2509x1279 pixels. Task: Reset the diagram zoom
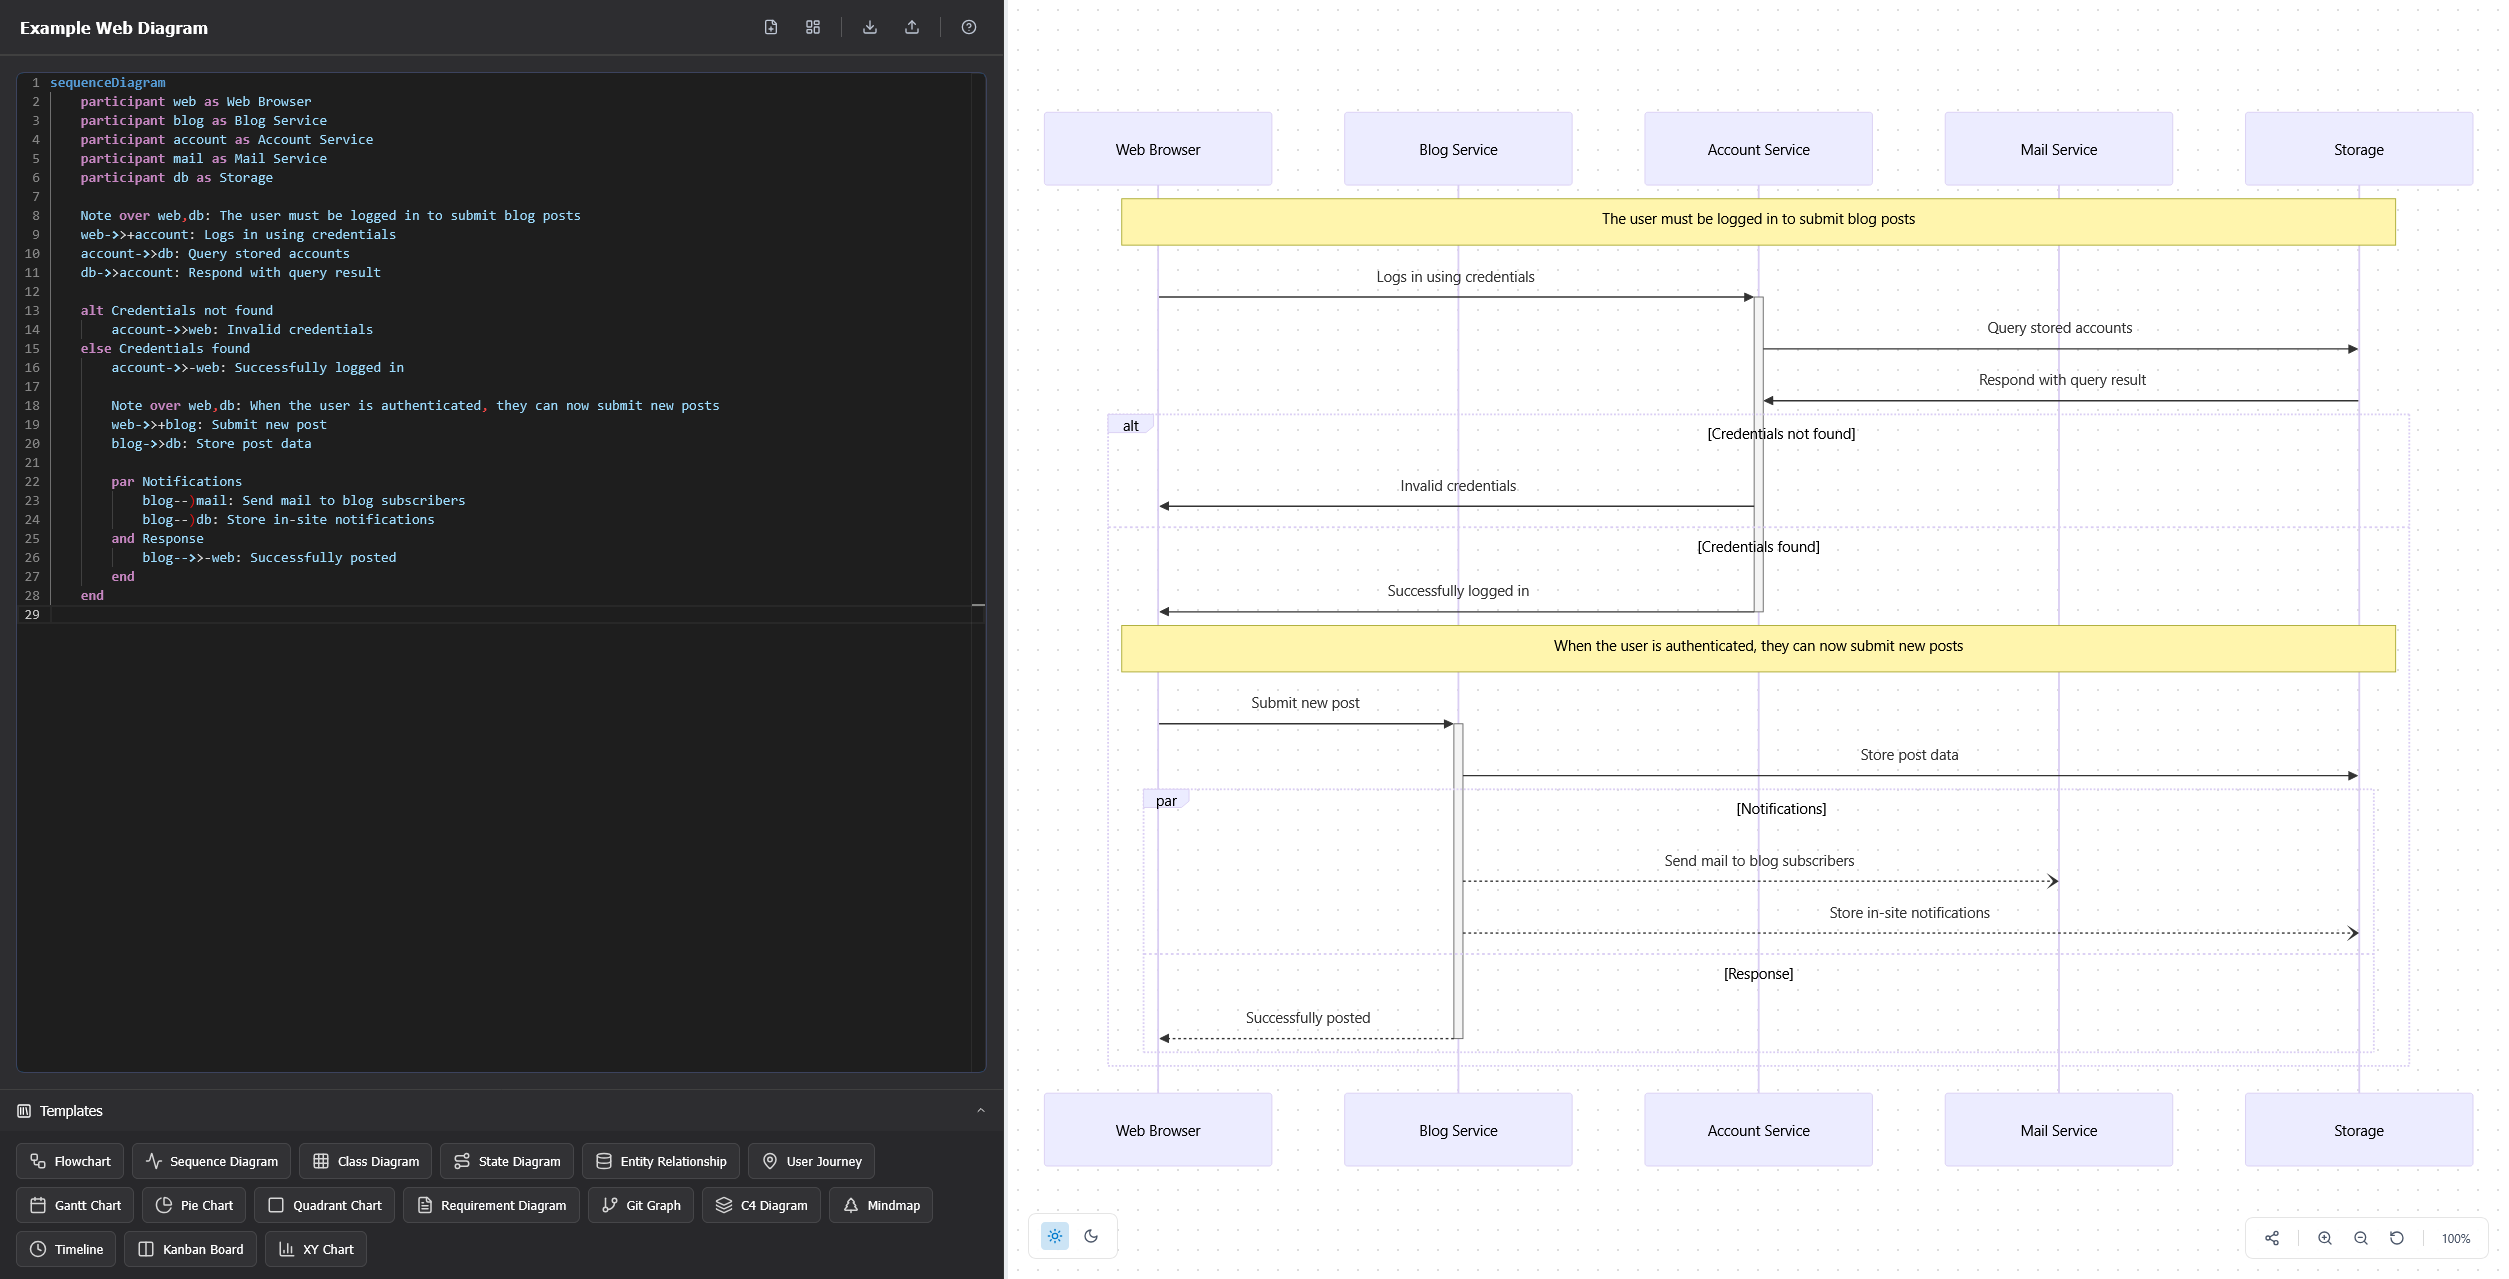tap(2397, 1238)
